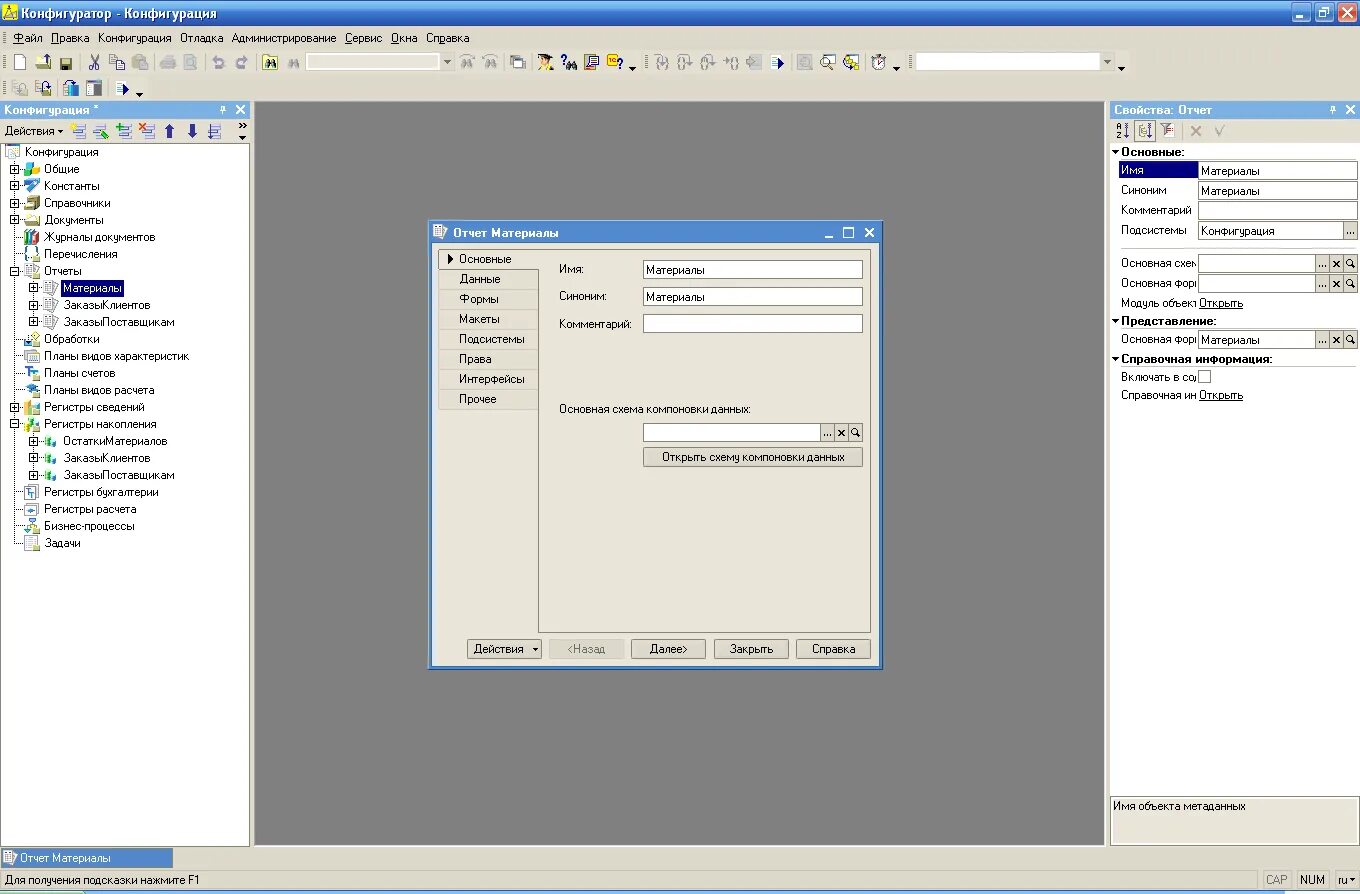Click the Далее> button
The height and width of the screenshot is (894, 1360).
pyautogui.click(x=669, y=649)
